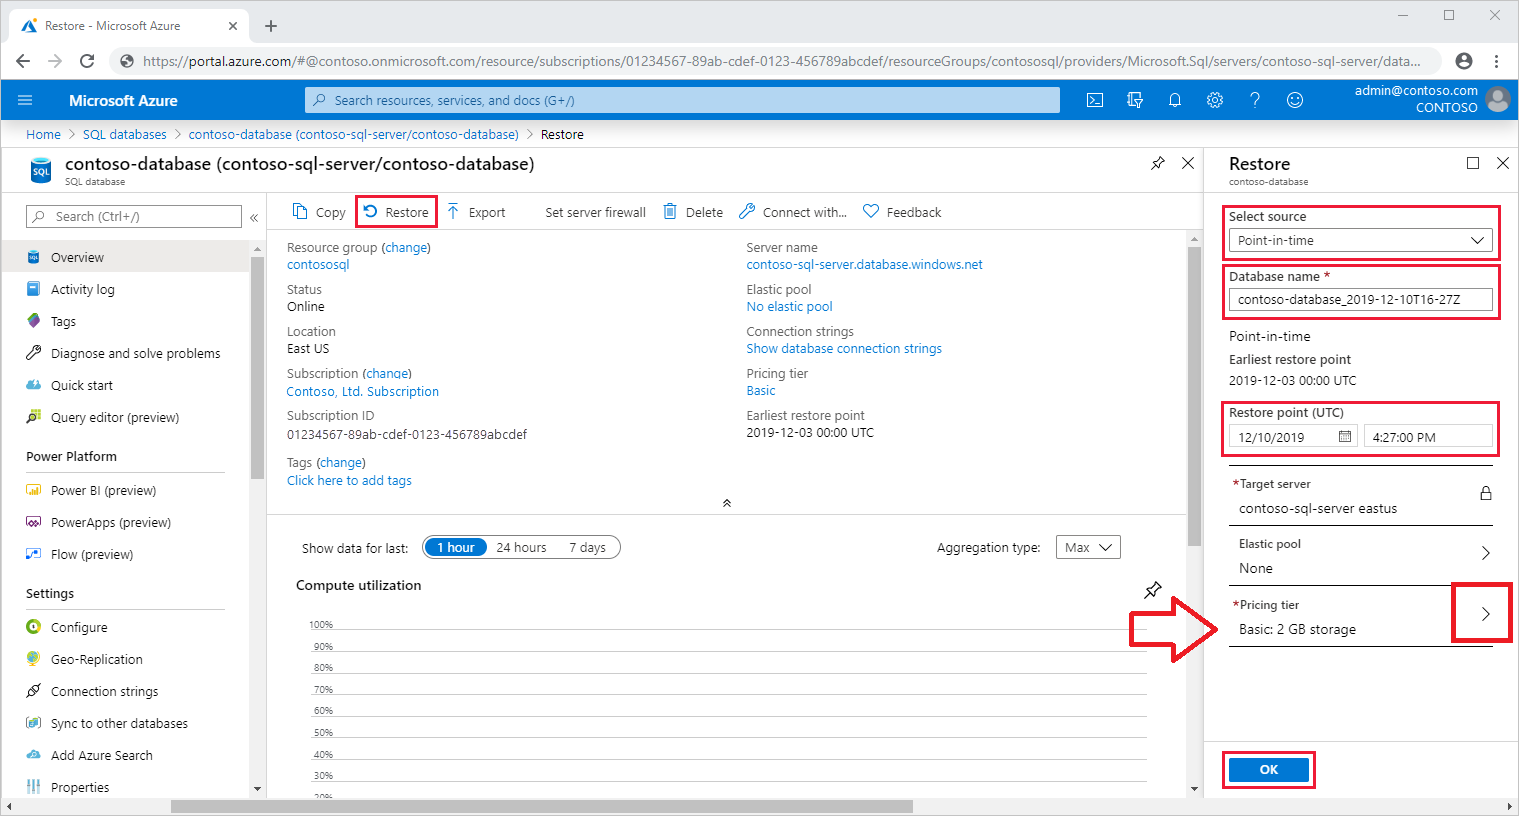Navigate to SQL databases via breadcrumb
Screen dimensions: 1519x816
point(124,133)
